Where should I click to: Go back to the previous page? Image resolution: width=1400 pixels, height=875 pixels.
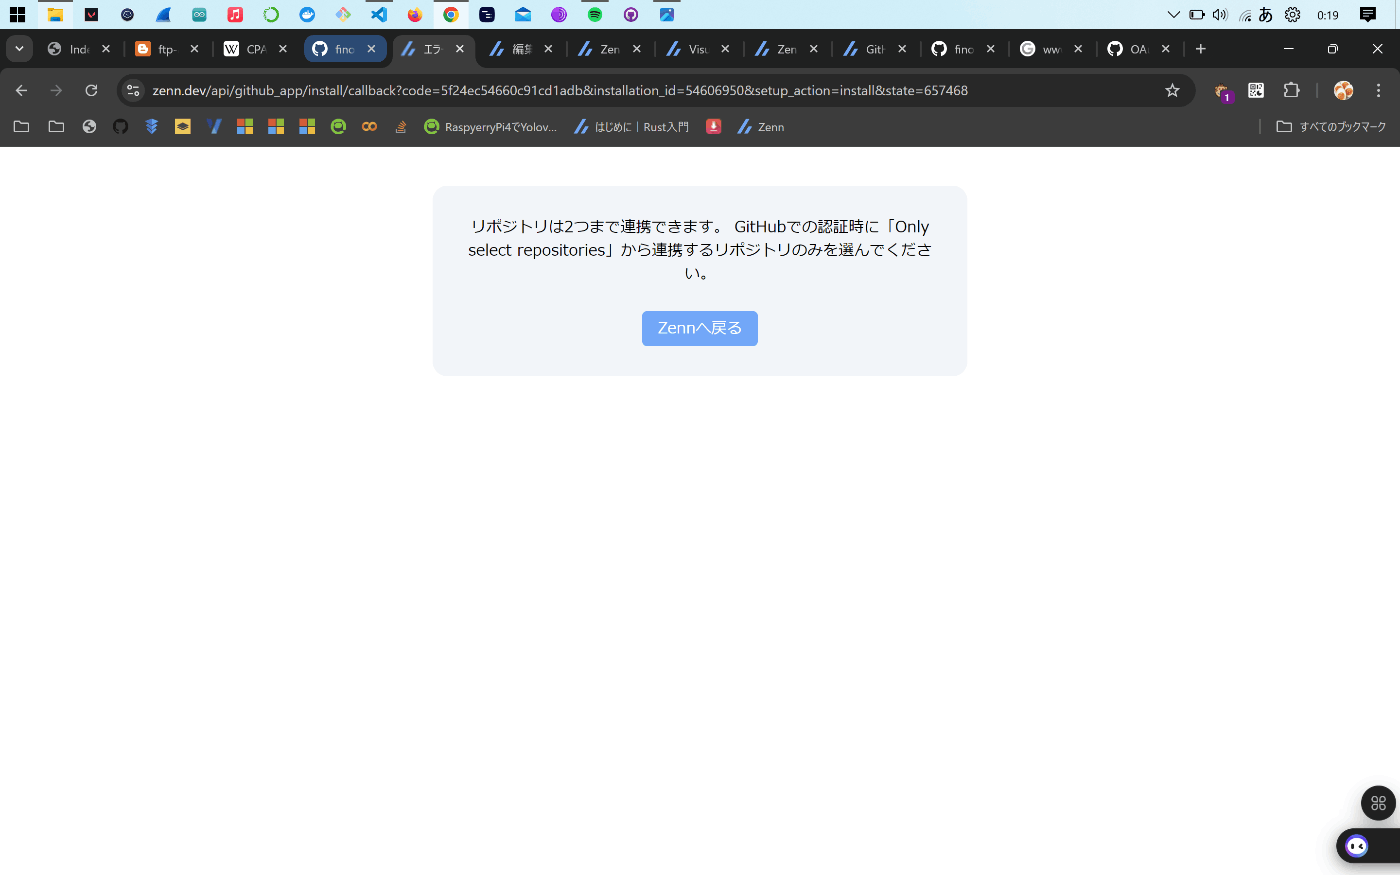point(21,90)
